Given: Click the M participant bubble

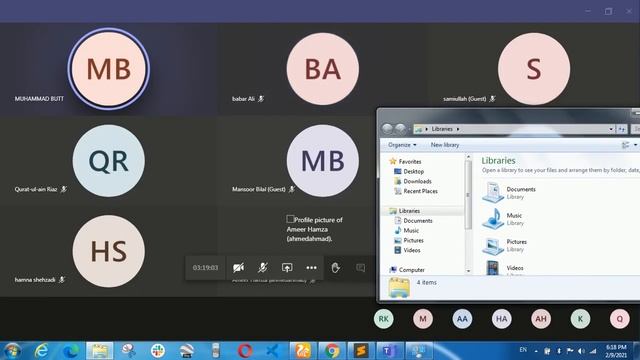Looking at the screenshot, I should [x=423, y=319].
